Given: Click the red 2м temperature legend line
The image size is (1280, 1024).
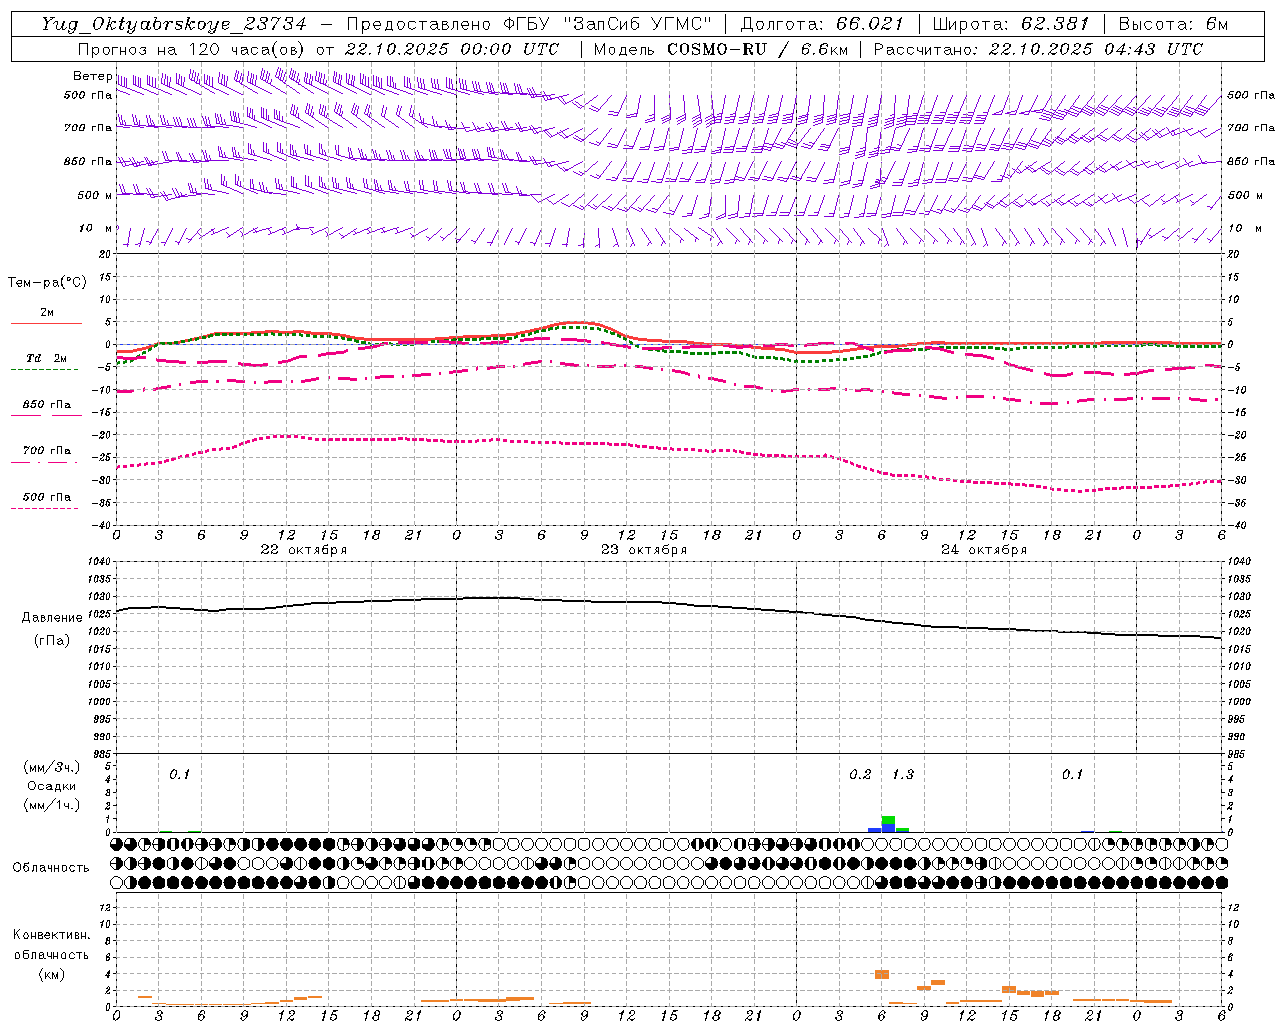Looking at the screenshot, I should pyautogui.click(x=46, y=323).
